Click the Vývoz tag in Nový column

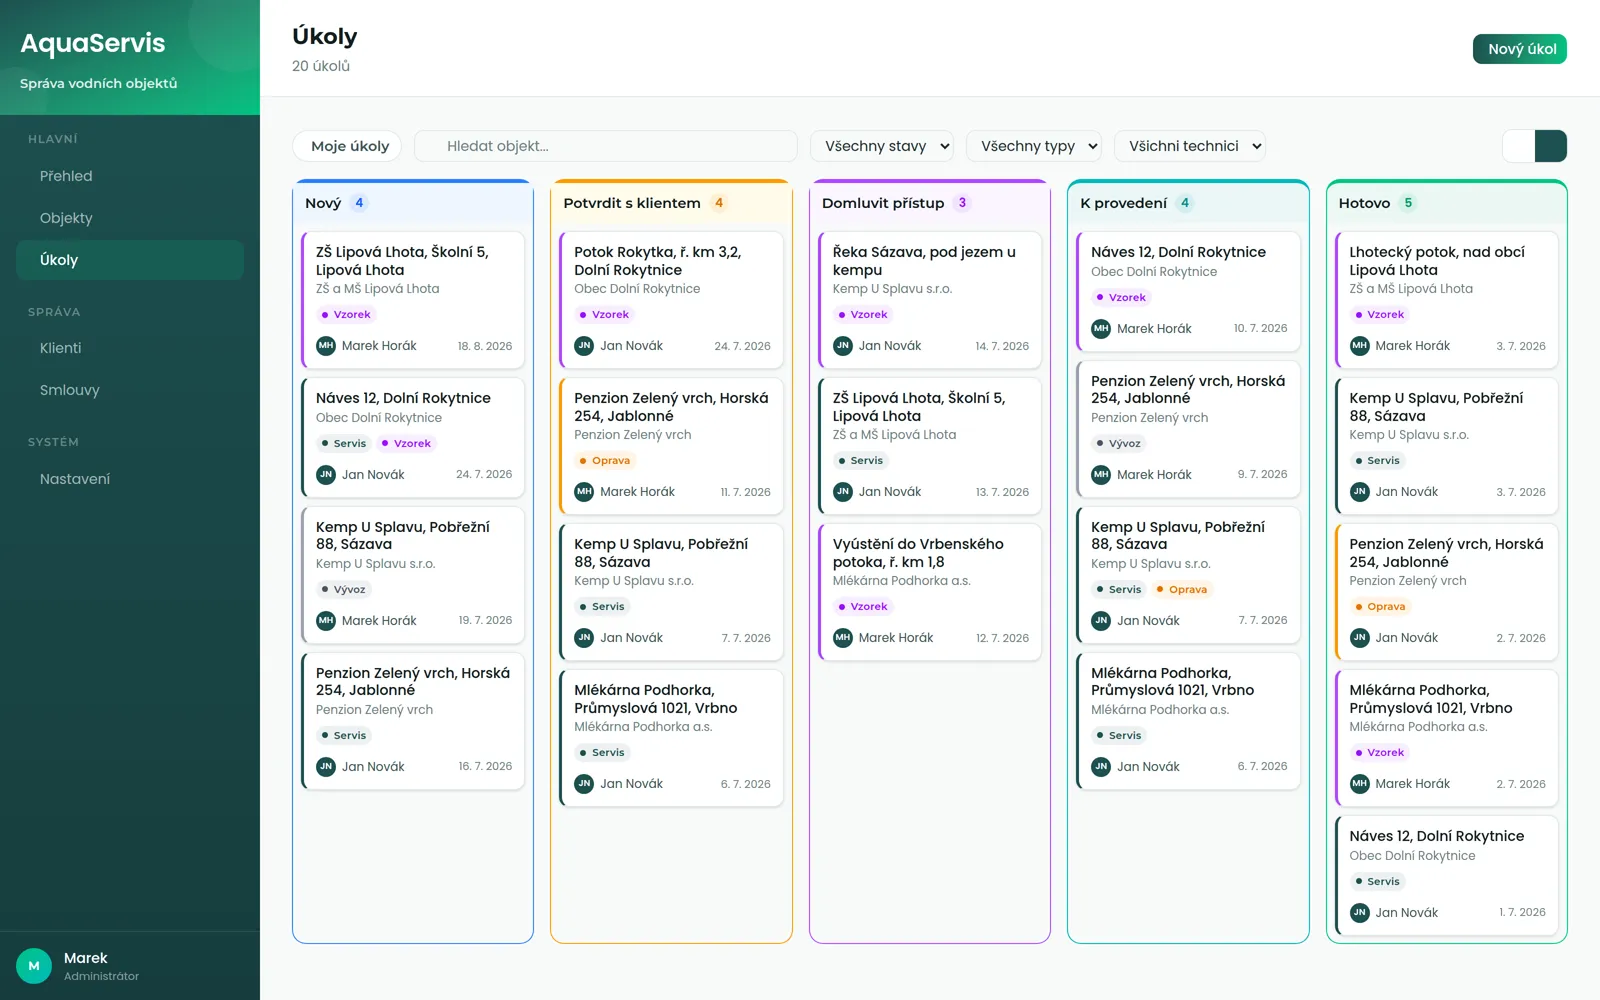point(343,590)
